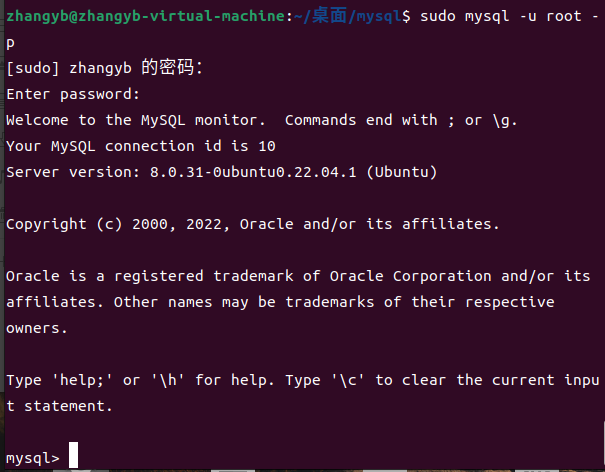Click the "(Ubuntu)" text in version line
Screen dimensions: 605x472
point(402,172)
